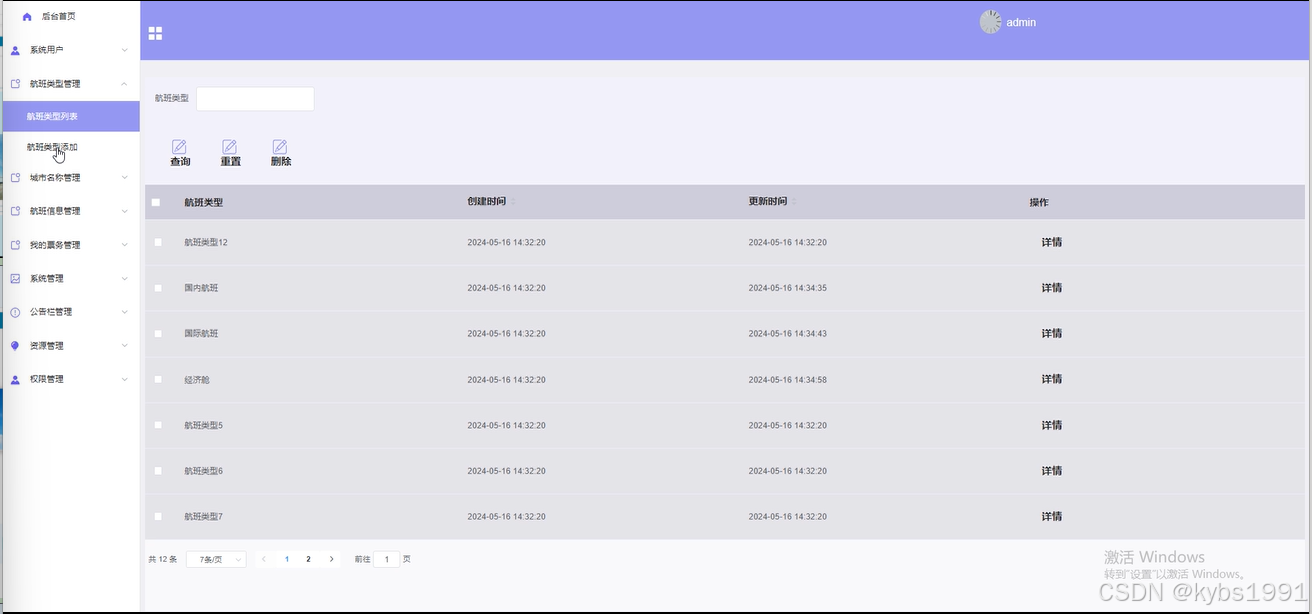Expand the 航班信息管理 menu chevron
This screenshot has width=1312, height=614.
[x=125, y=211]
